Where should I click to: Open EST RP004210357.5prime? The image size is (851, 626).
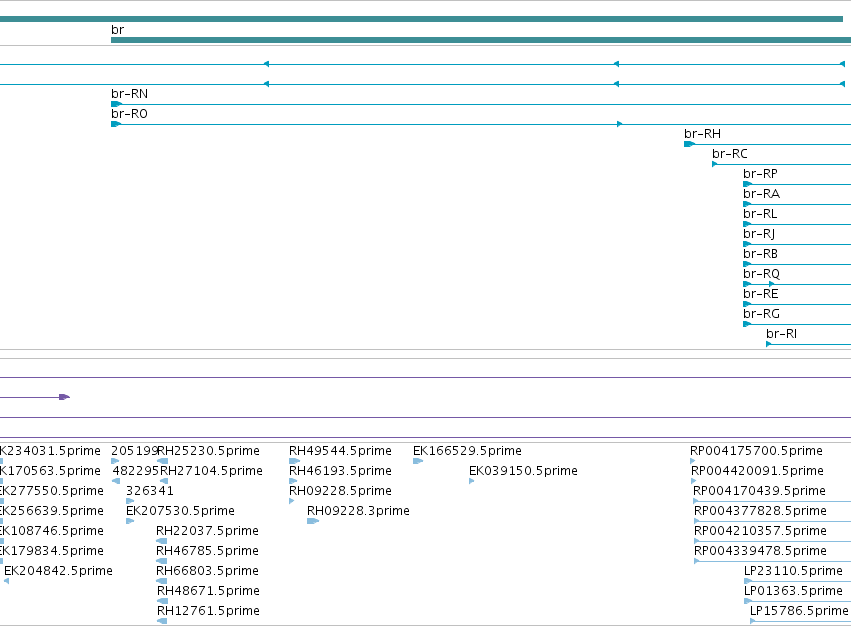760,531
